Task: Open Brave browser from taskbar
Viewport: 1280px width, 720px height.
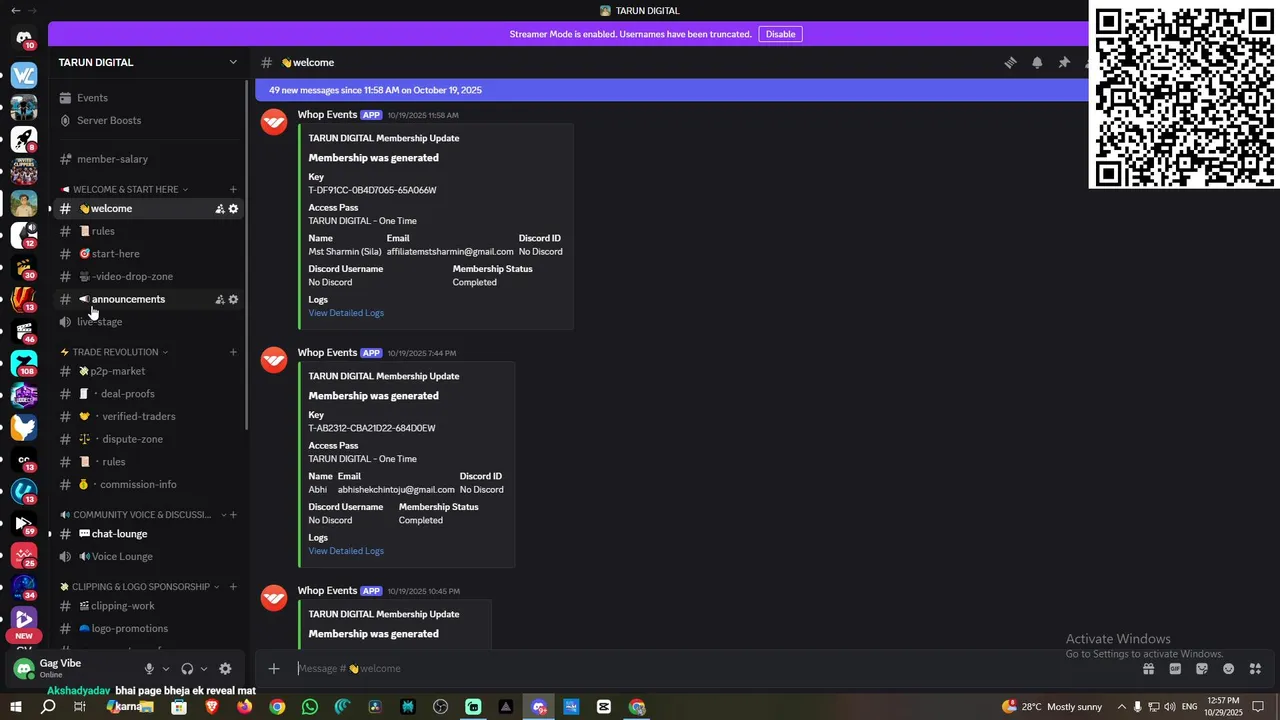Action: pos(212,707)
